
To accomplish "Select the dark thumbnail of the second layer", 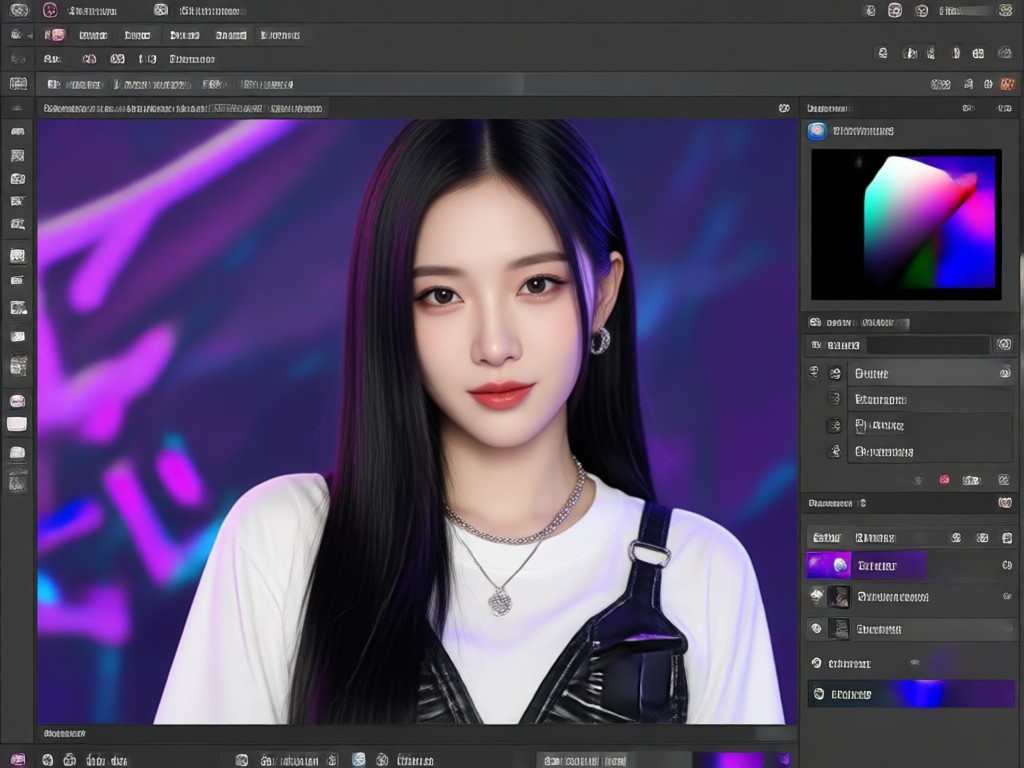I will (x=838, y=596).
